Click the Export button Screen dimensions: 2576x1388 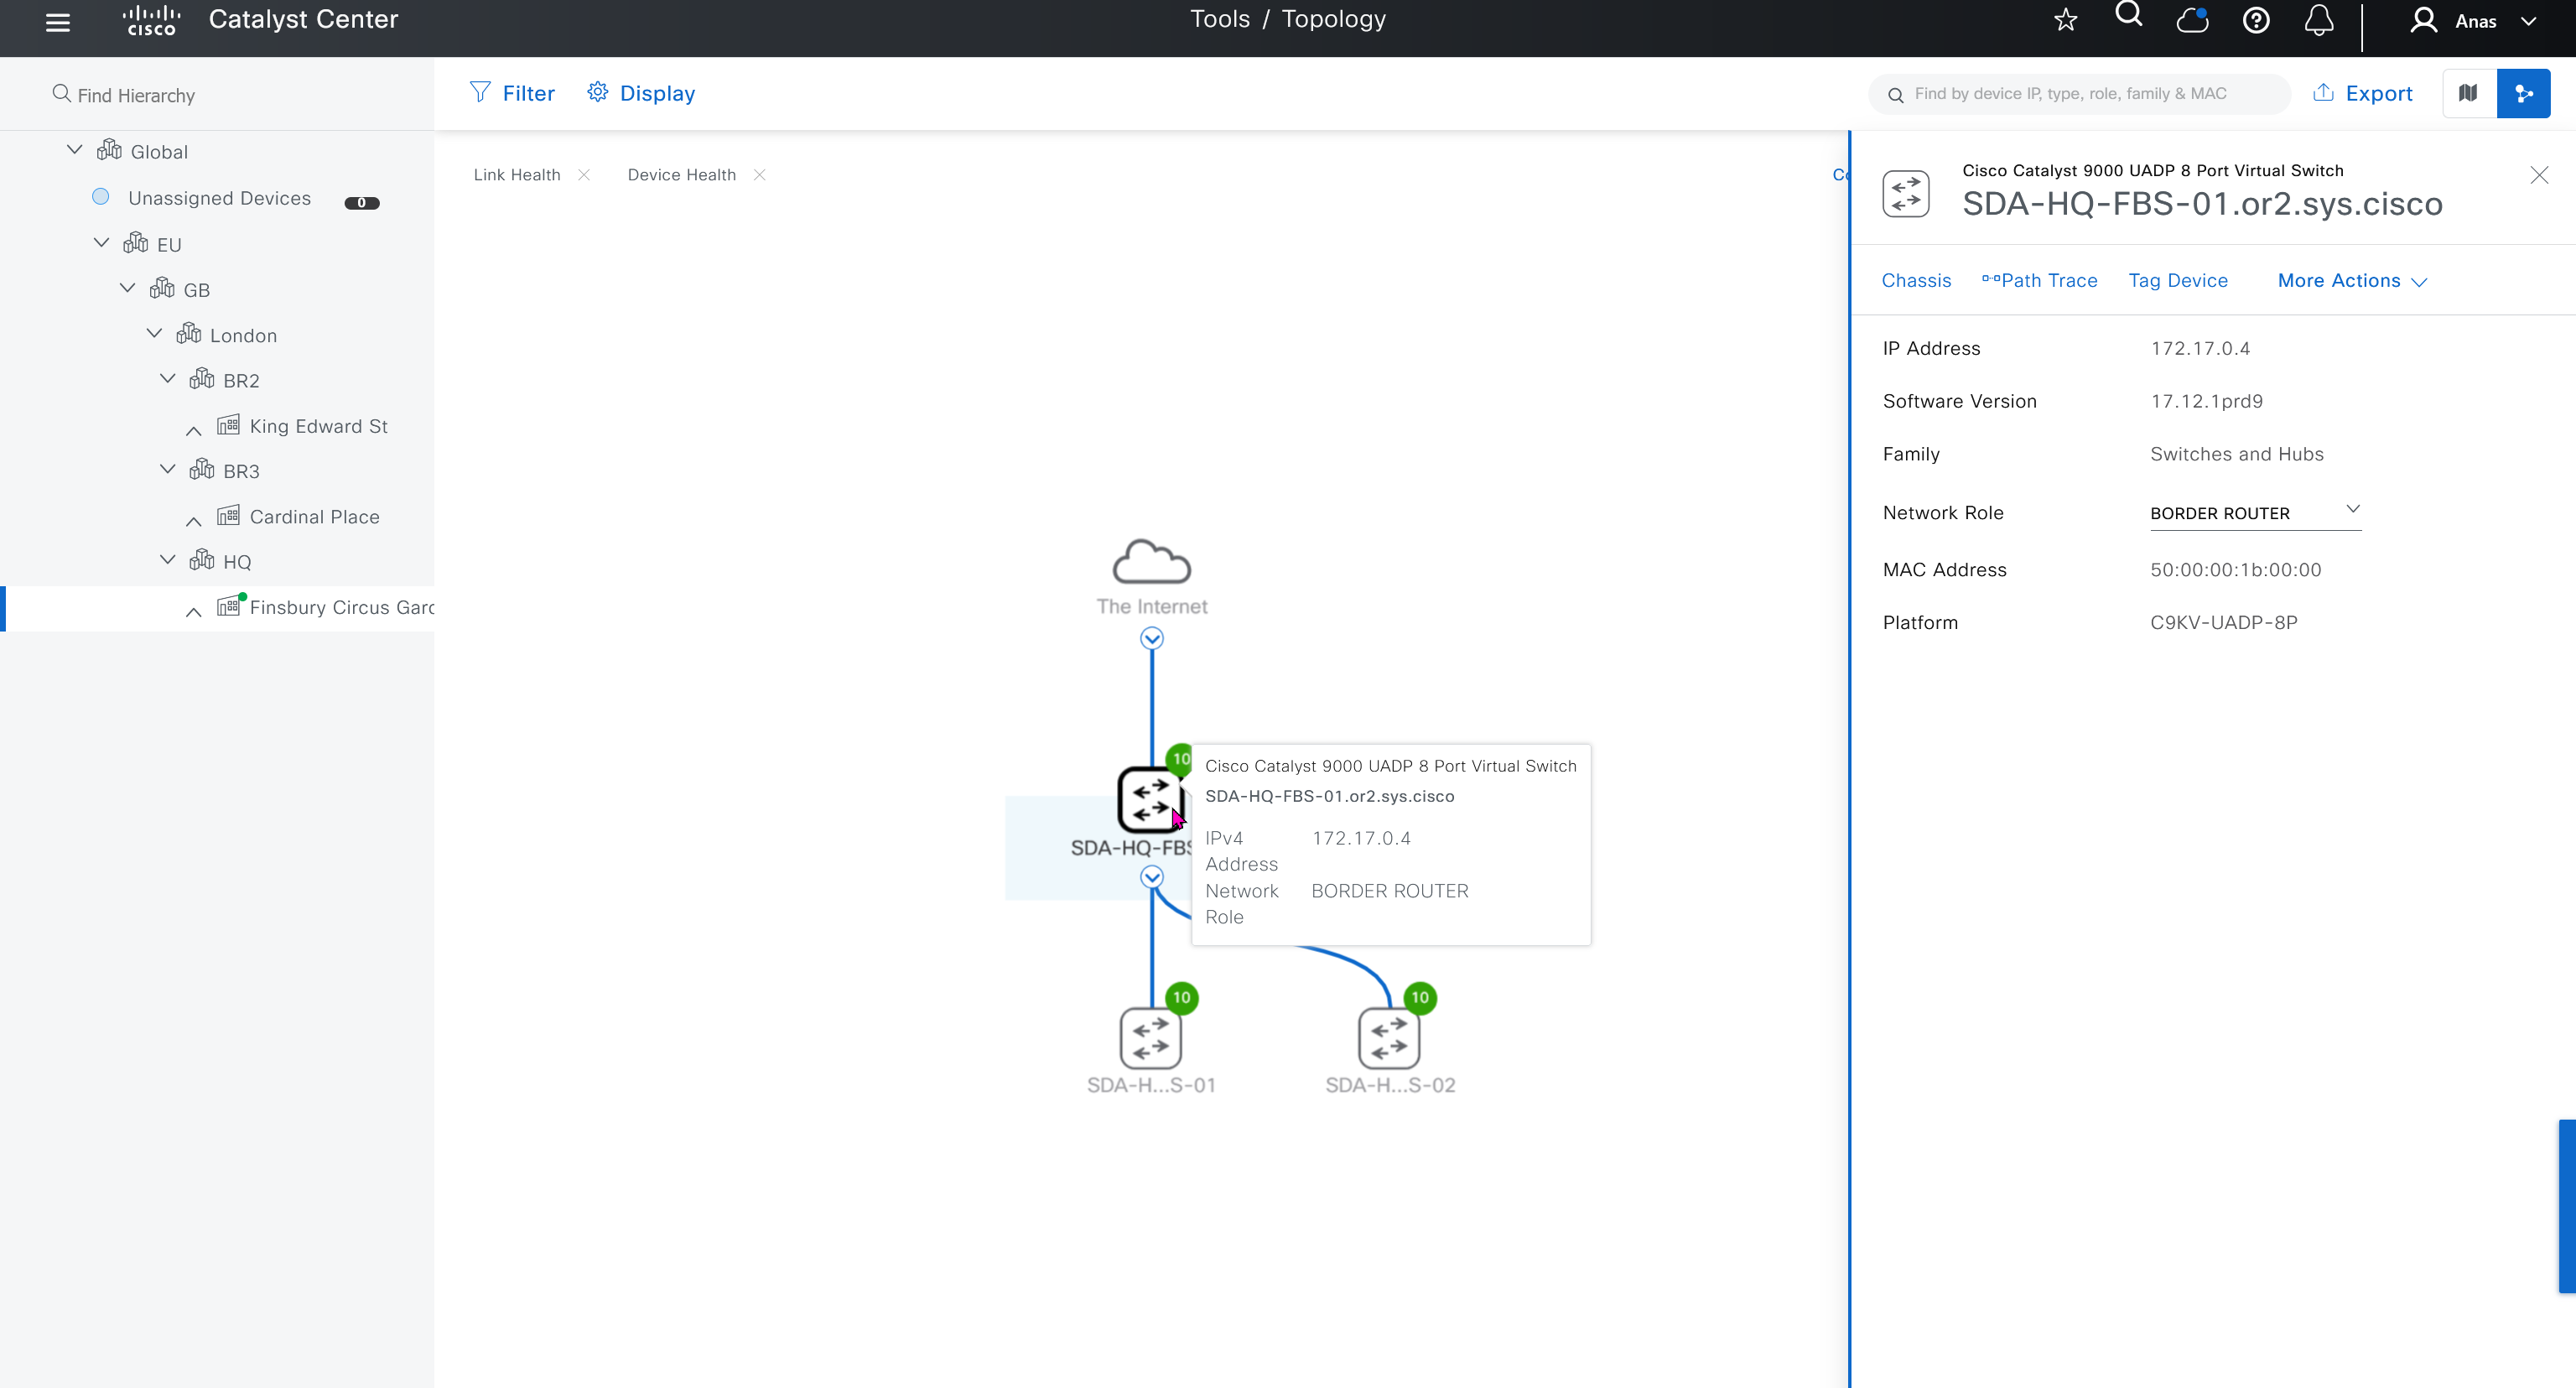click(x=2362, y=93)
